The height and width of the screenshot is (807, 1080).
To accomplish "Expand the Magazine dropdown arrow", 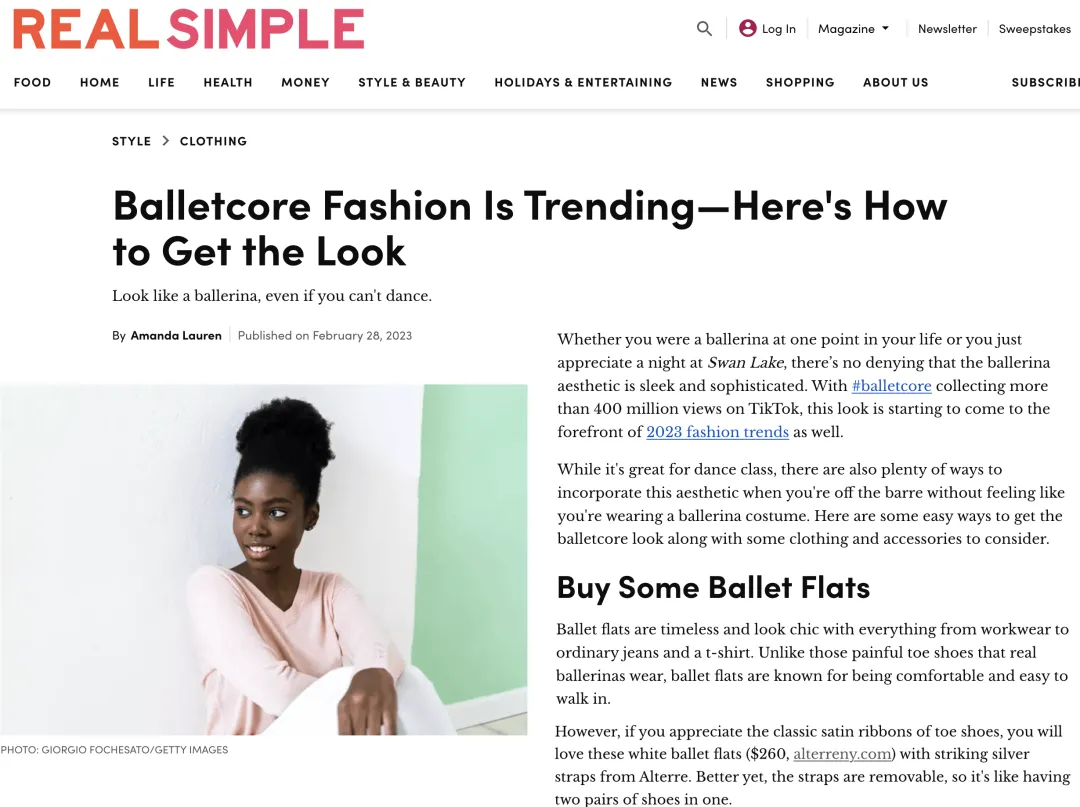I will tap(885, 28).
